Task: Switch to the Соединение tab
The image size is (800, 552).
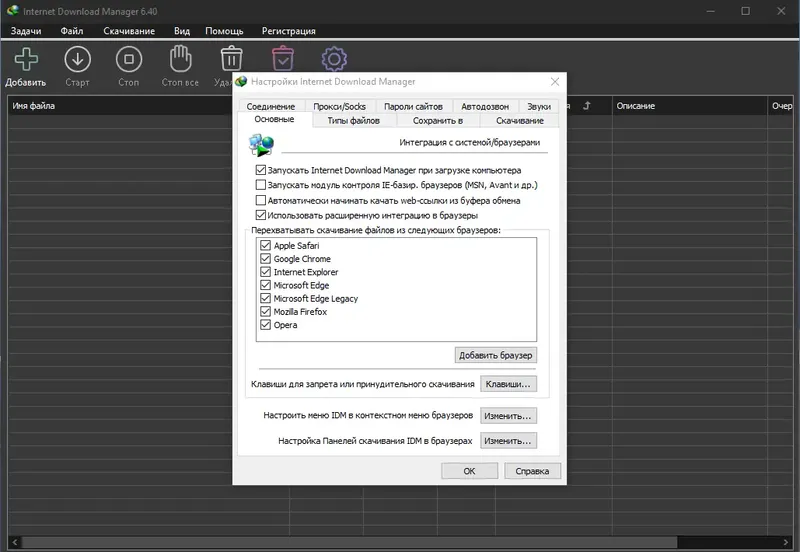Action: (271, 106)
